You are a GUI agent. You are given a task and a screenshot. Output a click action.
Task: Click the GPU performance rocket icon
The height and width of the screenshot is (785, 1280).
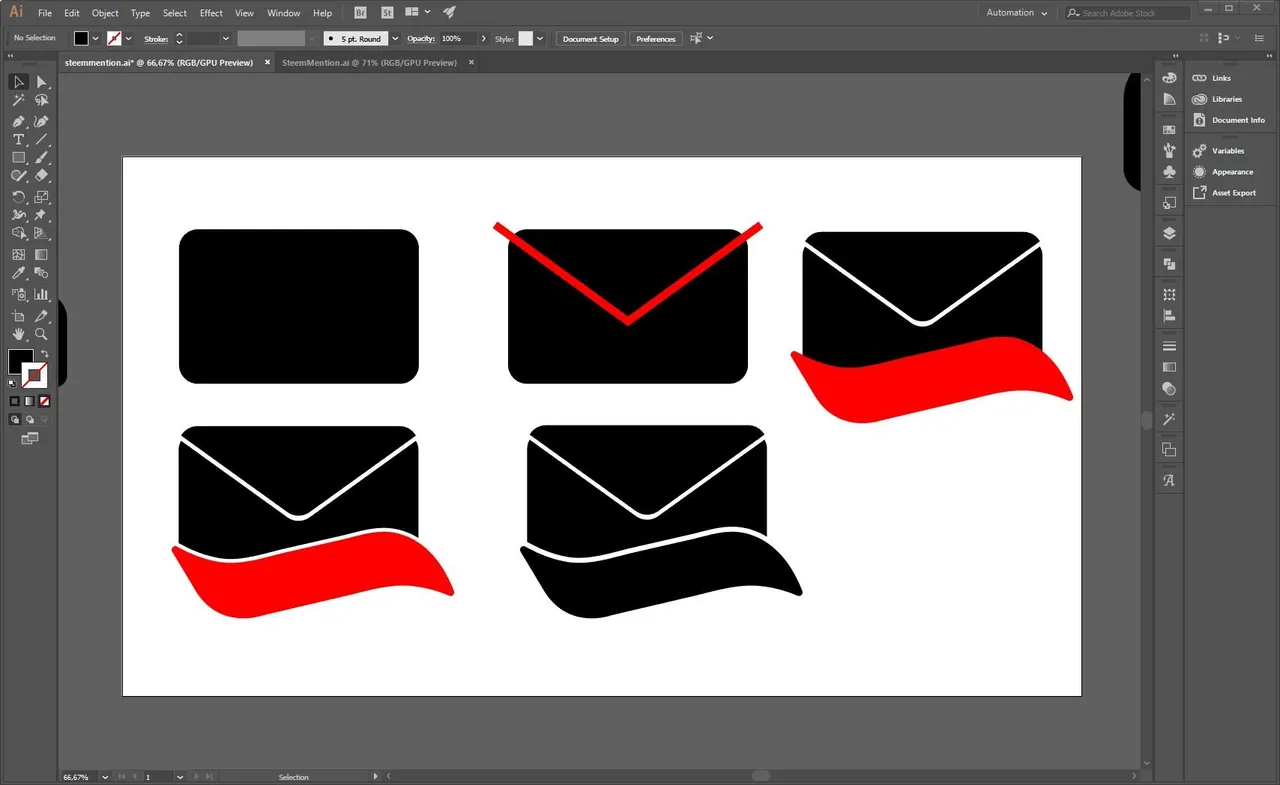[450, 13]
